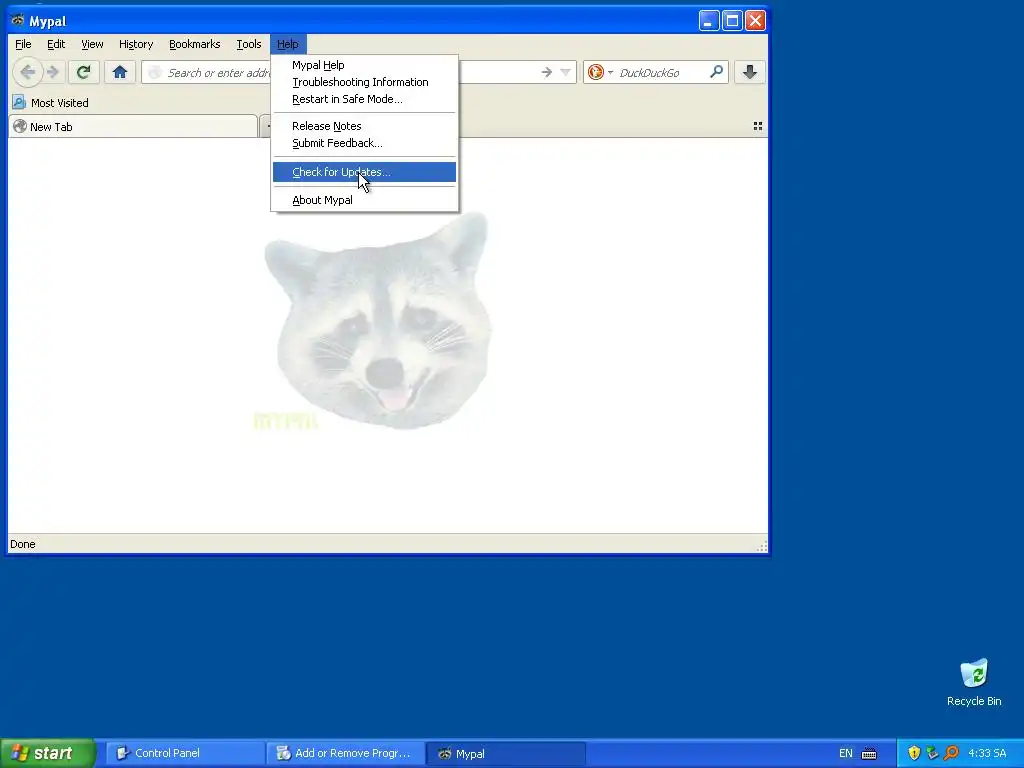Open the DuckDuckGo search engine selector
Image resolution: width=1024 pixels, height=768 pixels.
(600, 72)
